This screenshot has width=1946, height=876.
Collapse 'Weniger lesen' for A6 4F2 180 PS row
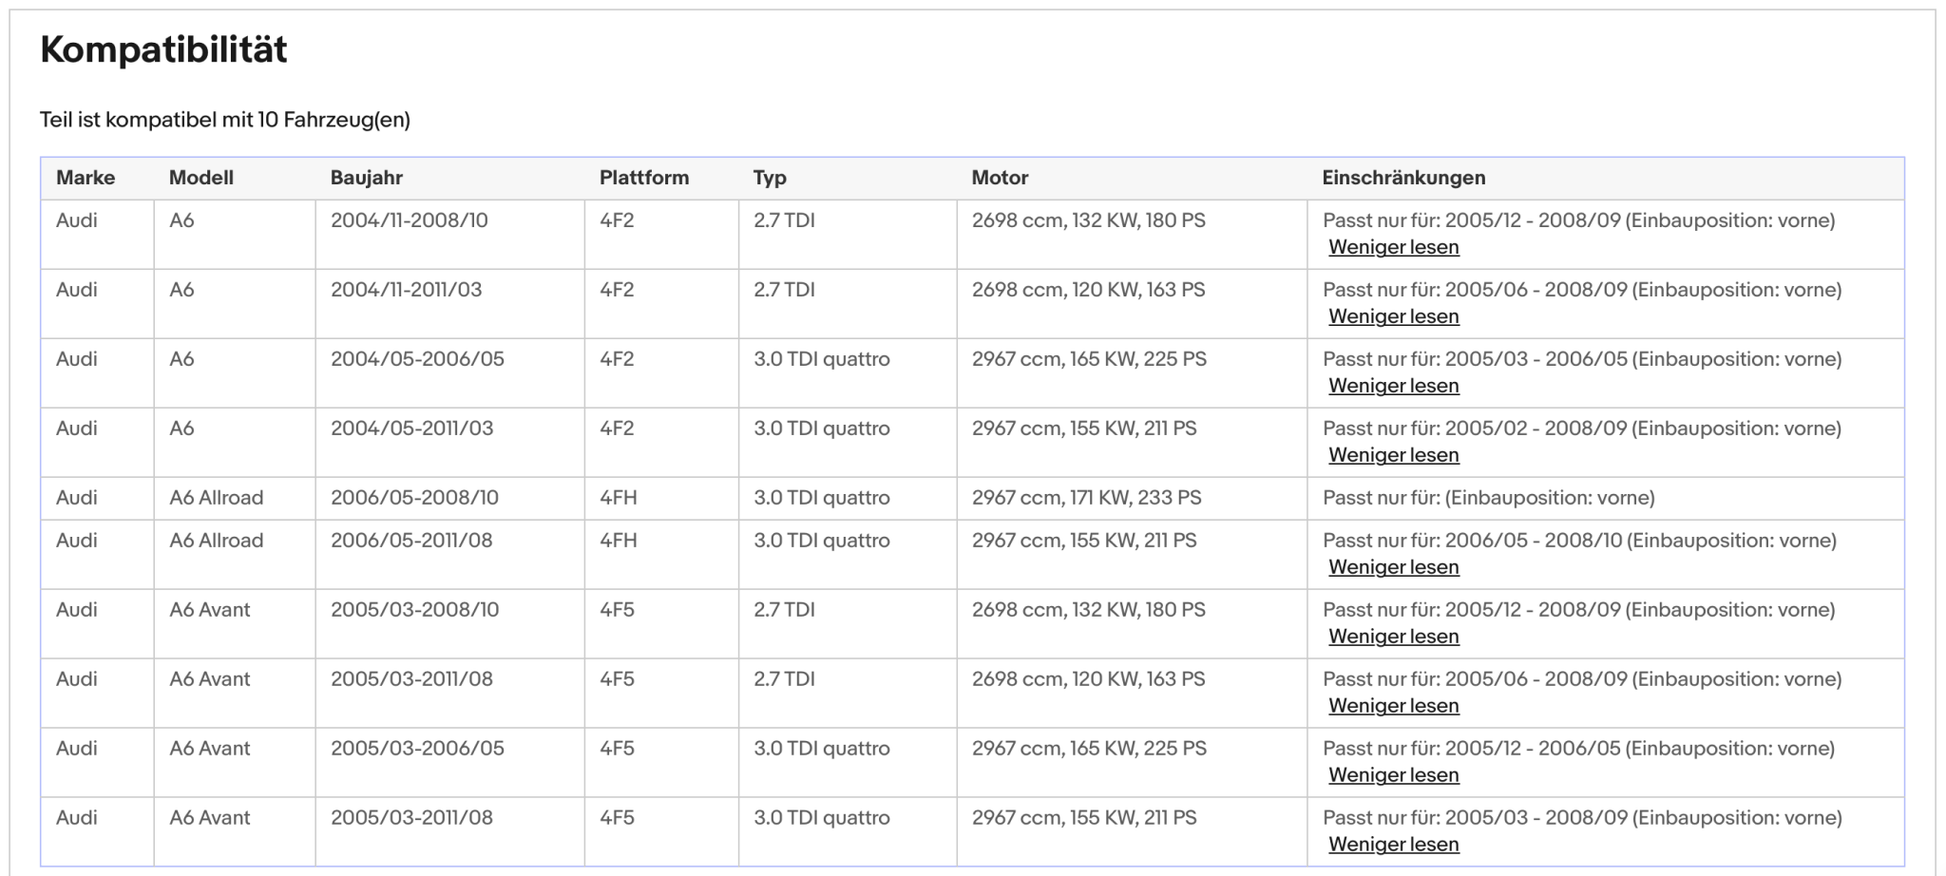pos(1393,247)
